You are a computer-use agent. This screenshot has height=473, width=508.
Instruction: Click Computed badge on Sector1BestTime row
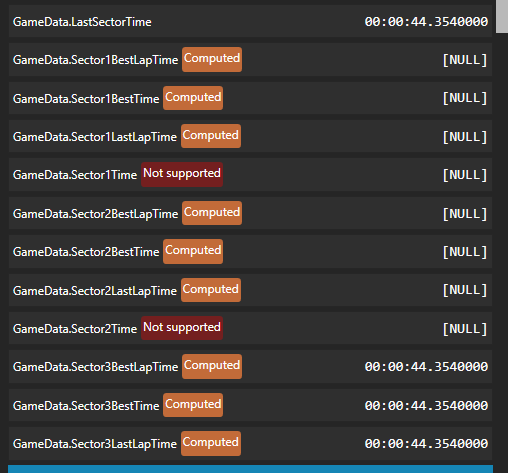(193, 98)
